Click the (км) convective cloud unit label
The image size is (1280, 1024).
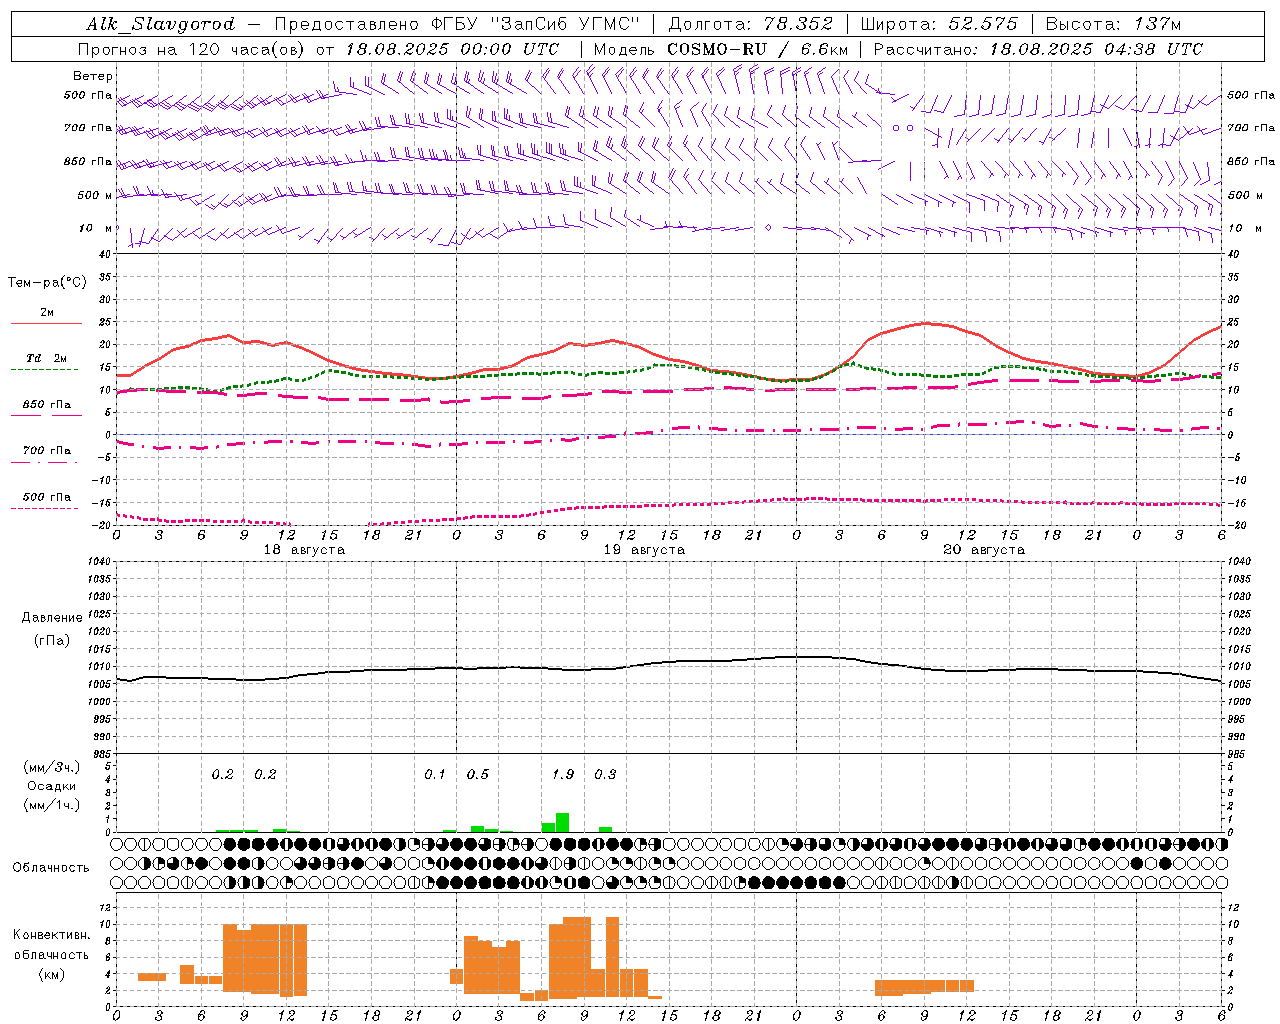click(51, 975)
